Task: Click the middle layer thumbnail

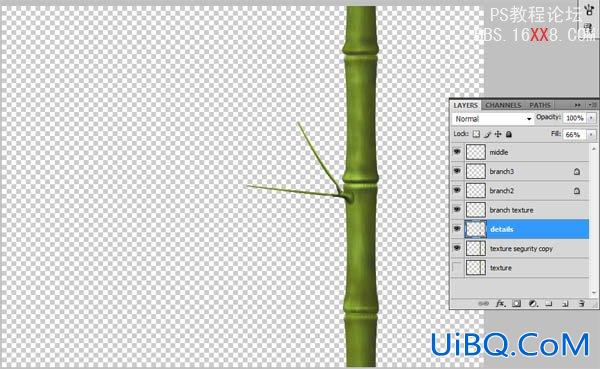Action: click(x=476, y=152)
